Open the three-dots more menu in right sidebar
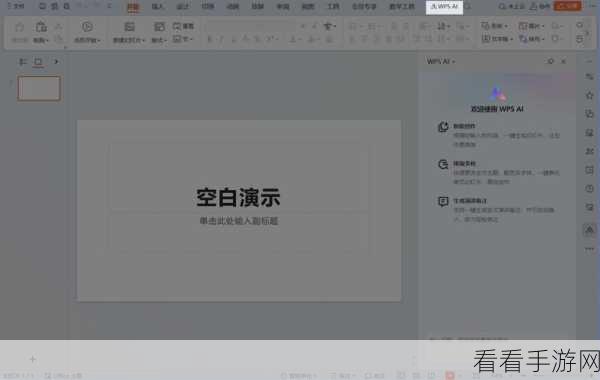The width and height of the screenshot is (600, 380). [589, 249]
